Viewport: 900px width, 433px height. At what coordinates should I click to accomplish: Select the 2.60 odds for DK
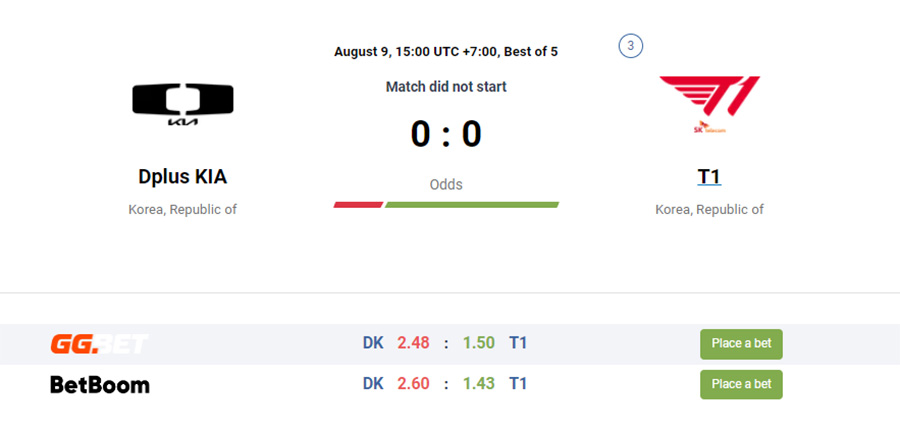[413, 384]
